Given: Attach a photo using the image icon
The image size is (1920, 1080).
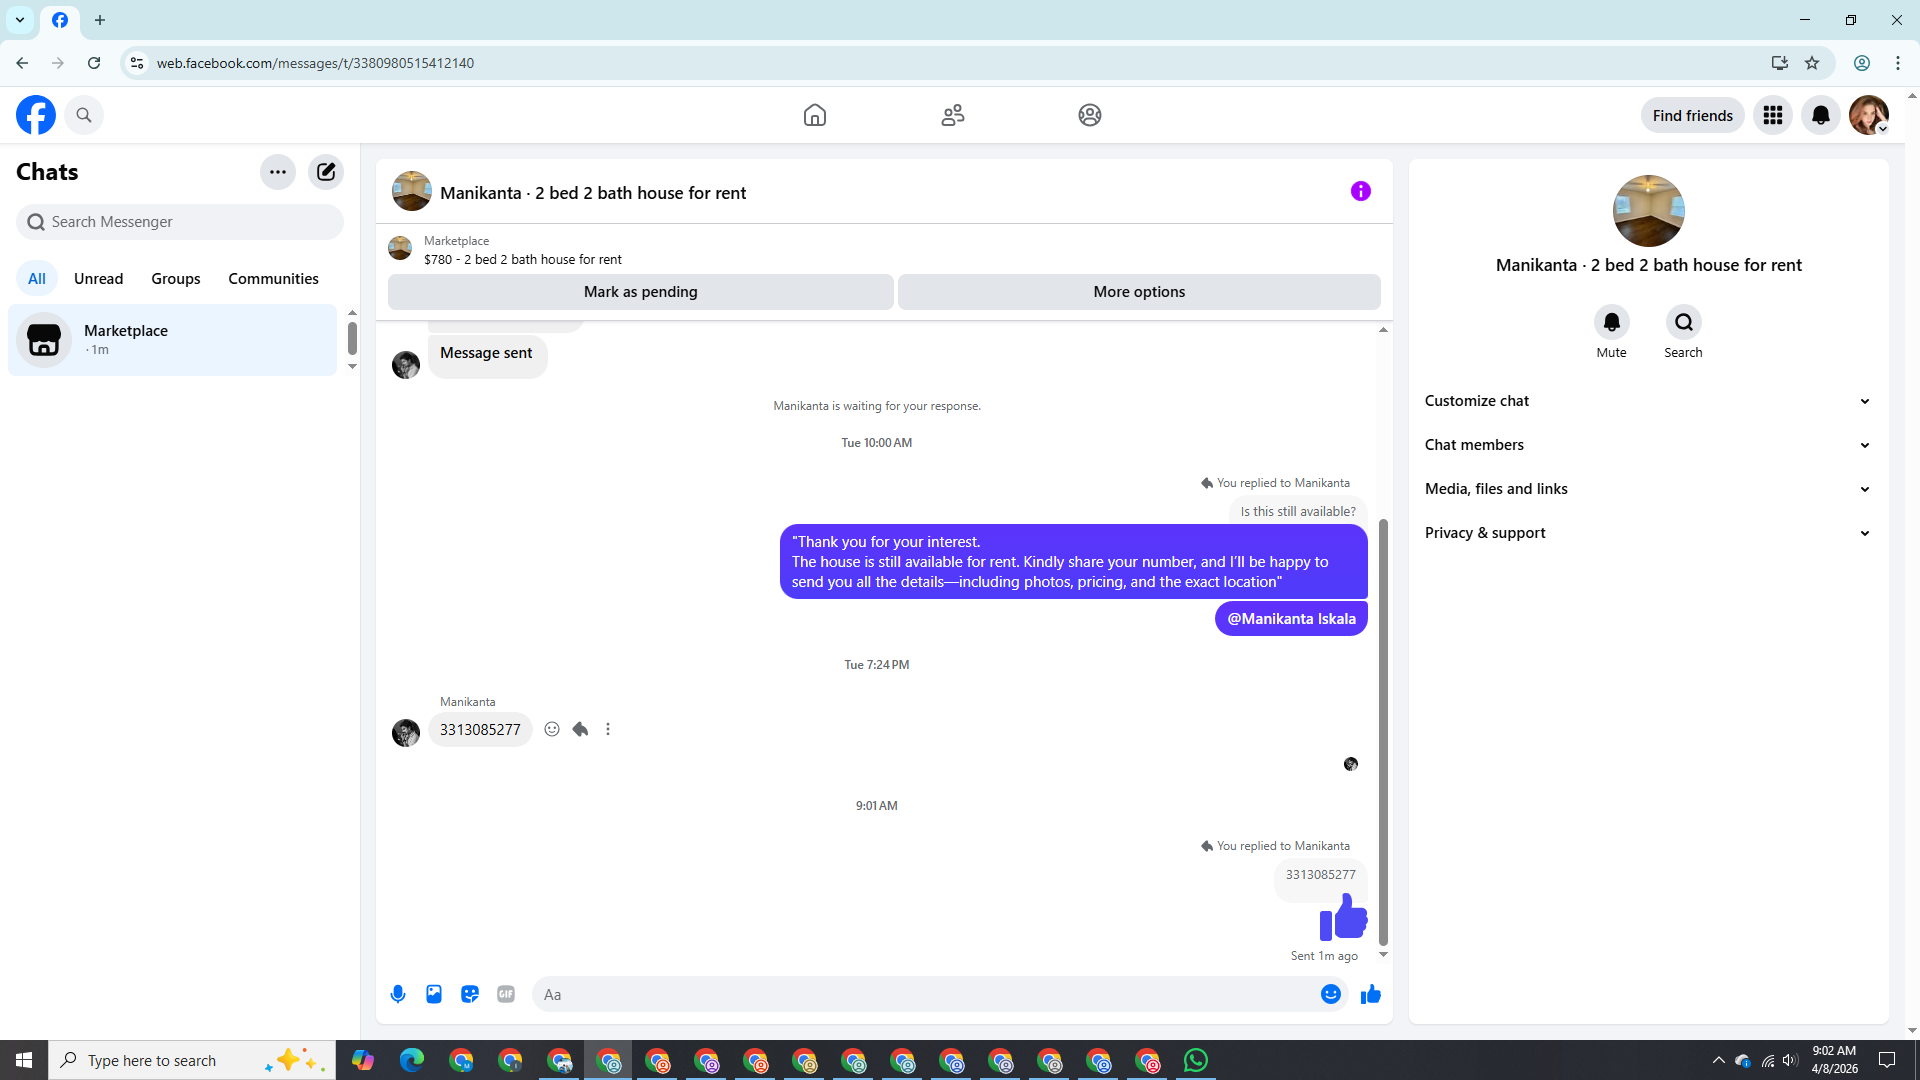Looking at the screenshot, I should (434, 994).
